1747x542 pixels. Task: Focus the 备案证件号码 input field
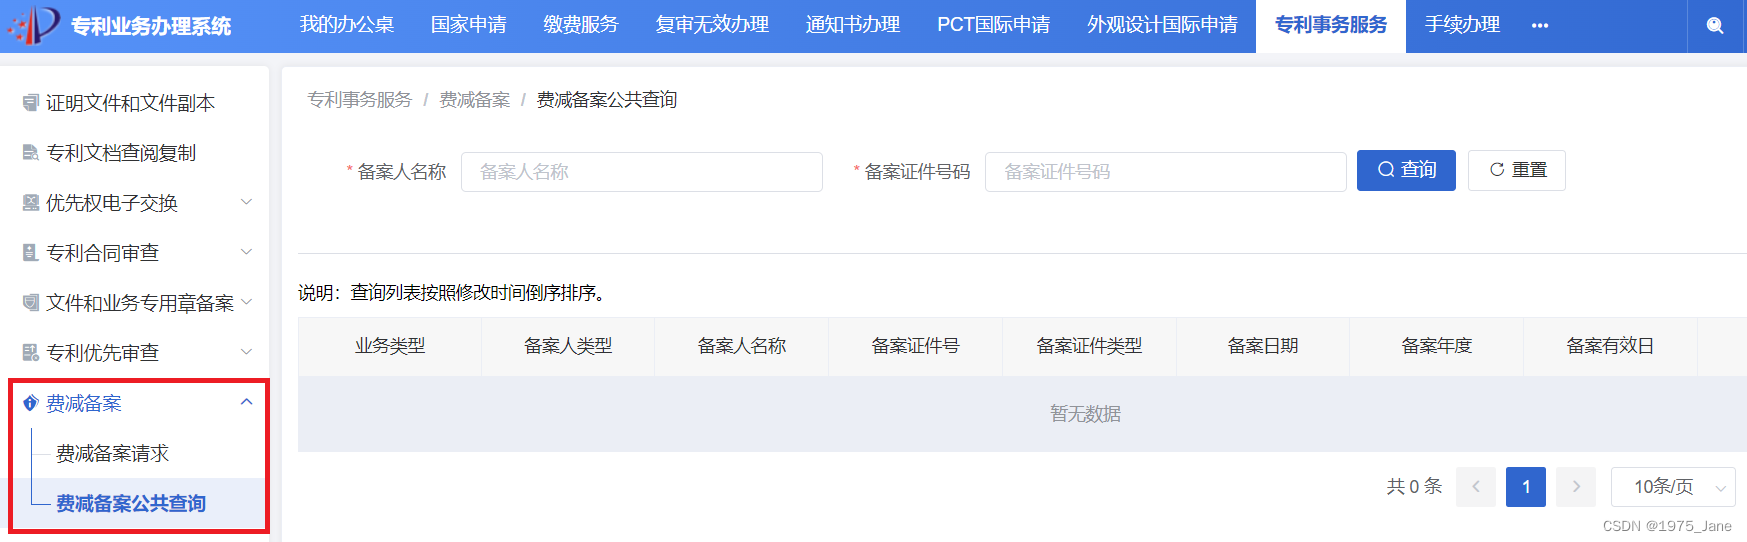tap(1166, 172)
